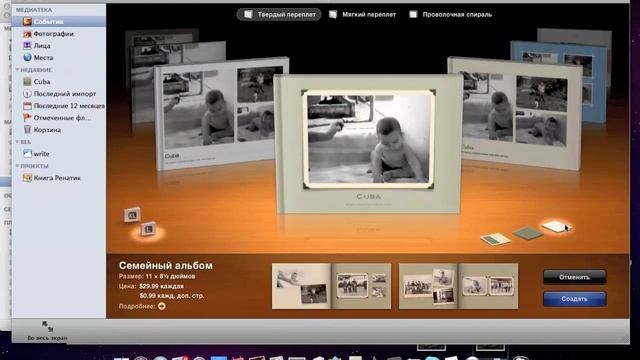Click the full screen arrows icon
Screen dimensions: 640x360
click(47, 326)
